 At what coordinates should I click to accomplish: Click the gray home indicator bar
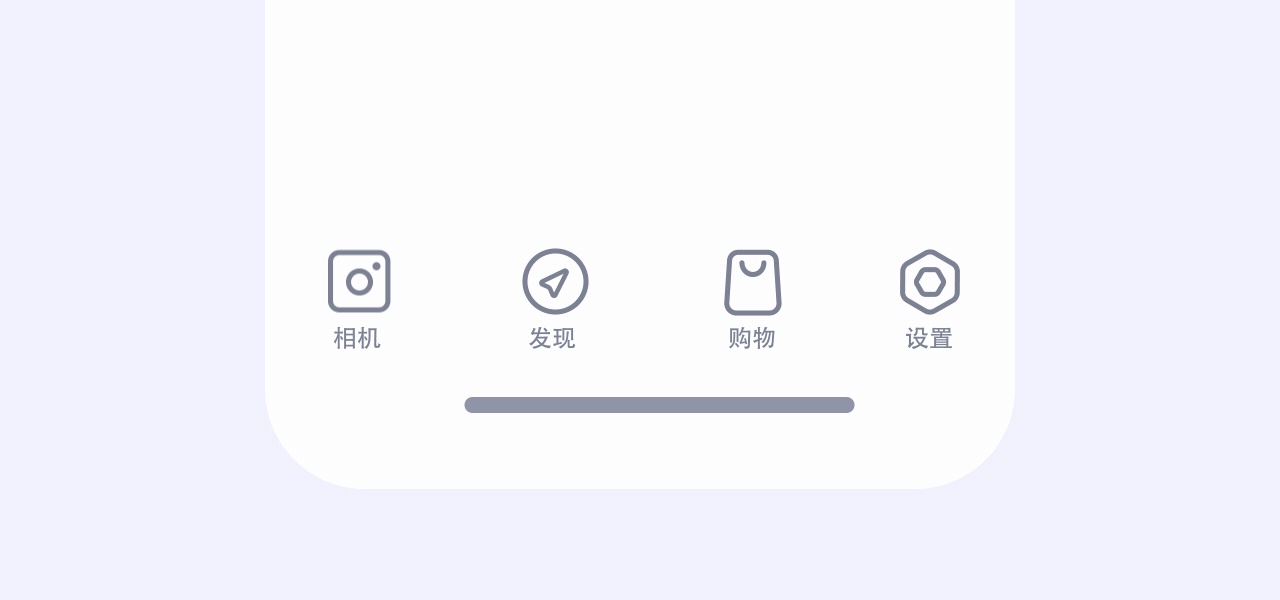(659, 405)
